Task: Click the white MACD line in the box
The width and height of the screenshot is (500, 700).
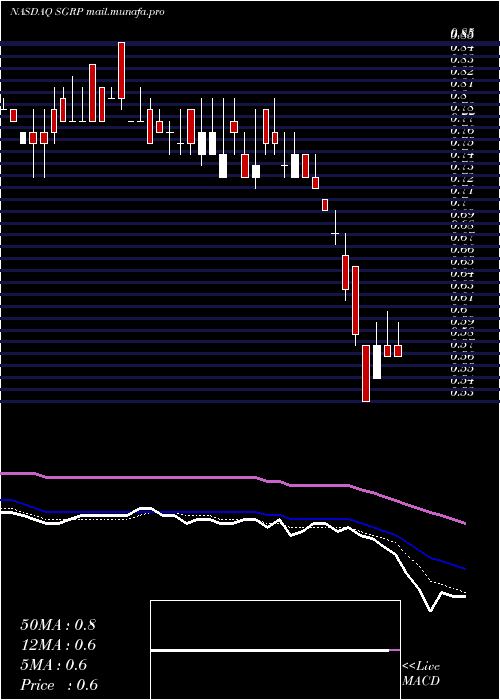Action: 270,650
